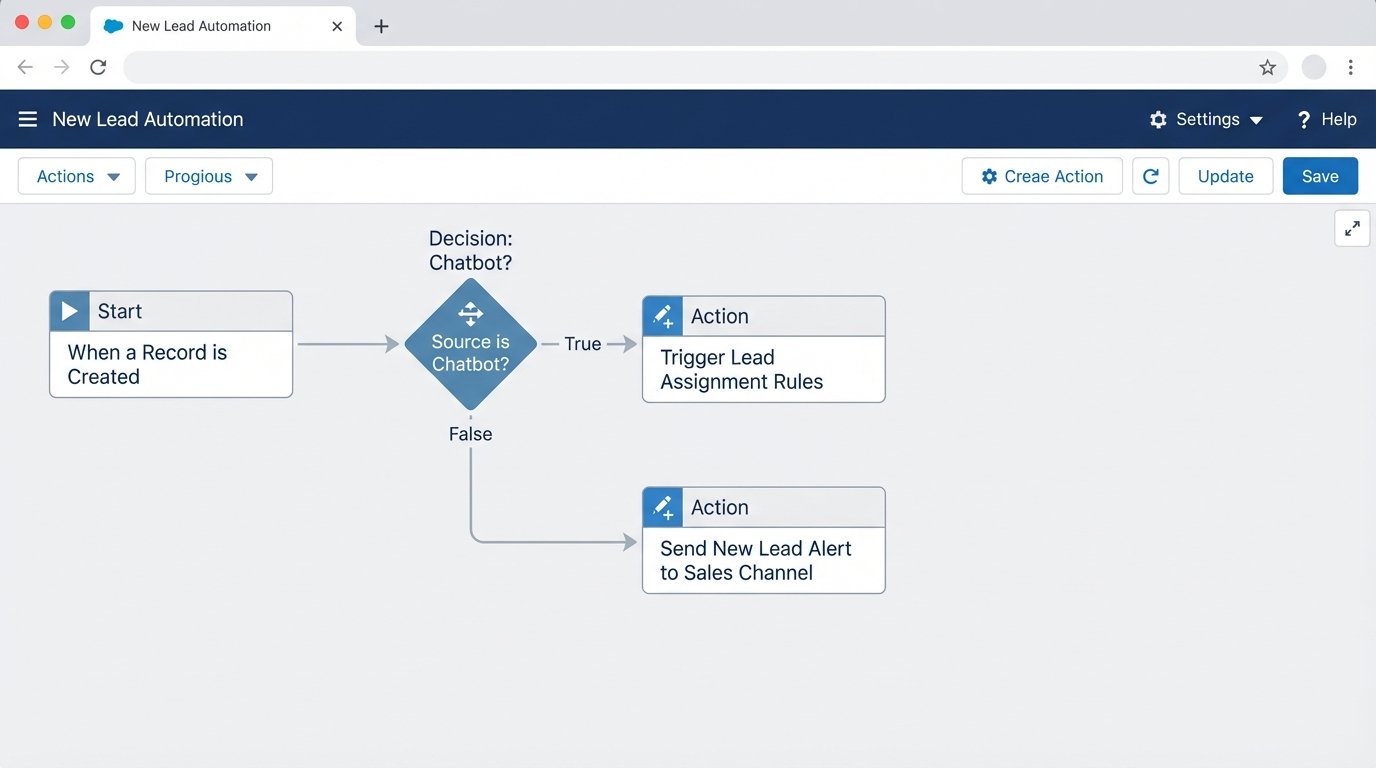Bookmark this page with the star icon
Screen dimensions: 1376x768
click(x=1267, y=67)
